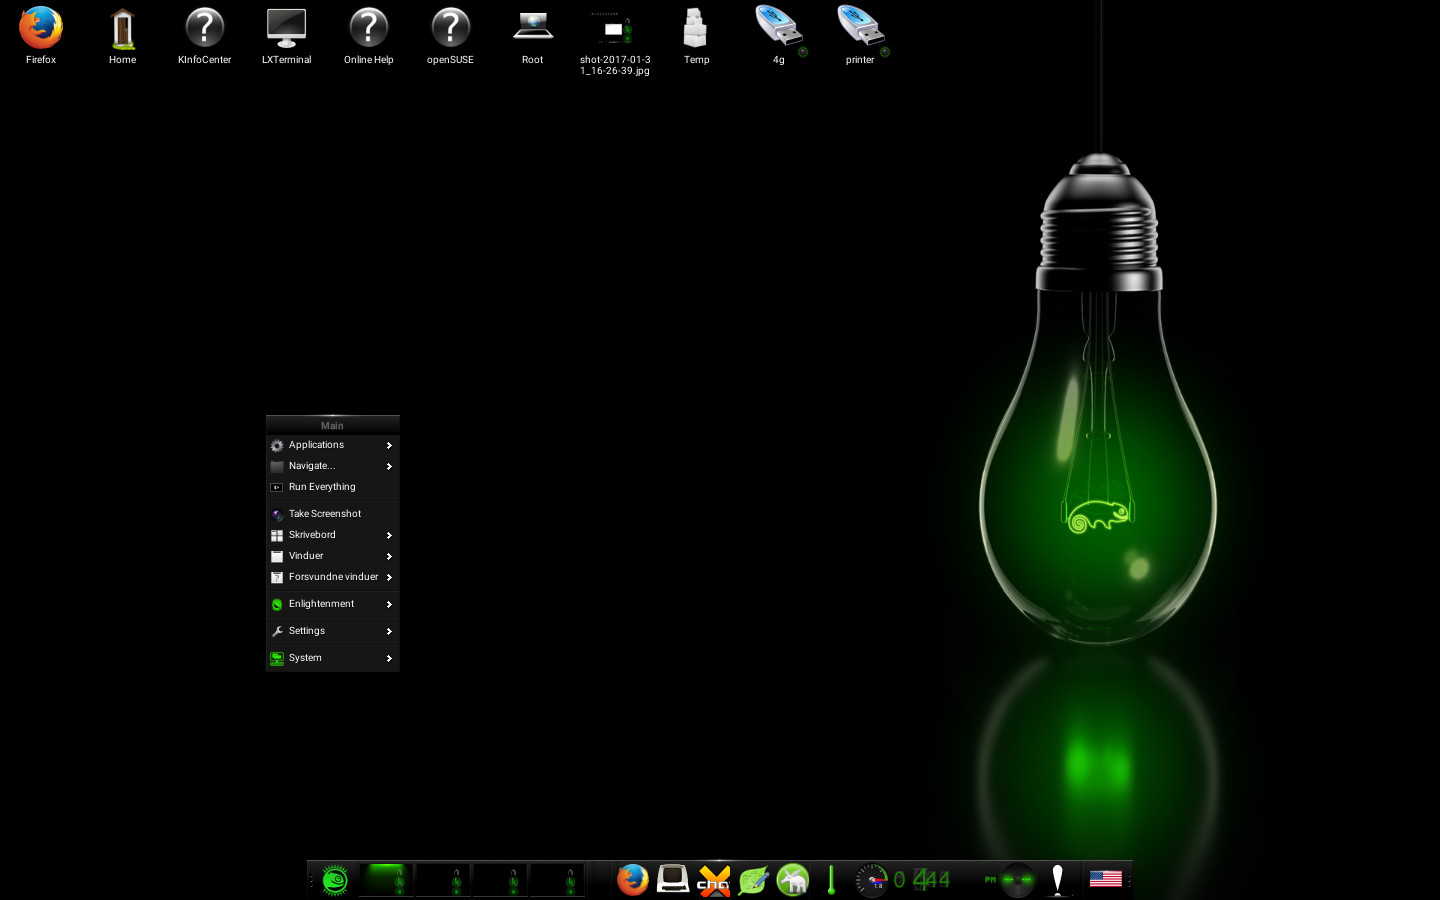Open the Navigate... menu entry
Viewport: 1440px width, 900px height.
click(312, 466)
